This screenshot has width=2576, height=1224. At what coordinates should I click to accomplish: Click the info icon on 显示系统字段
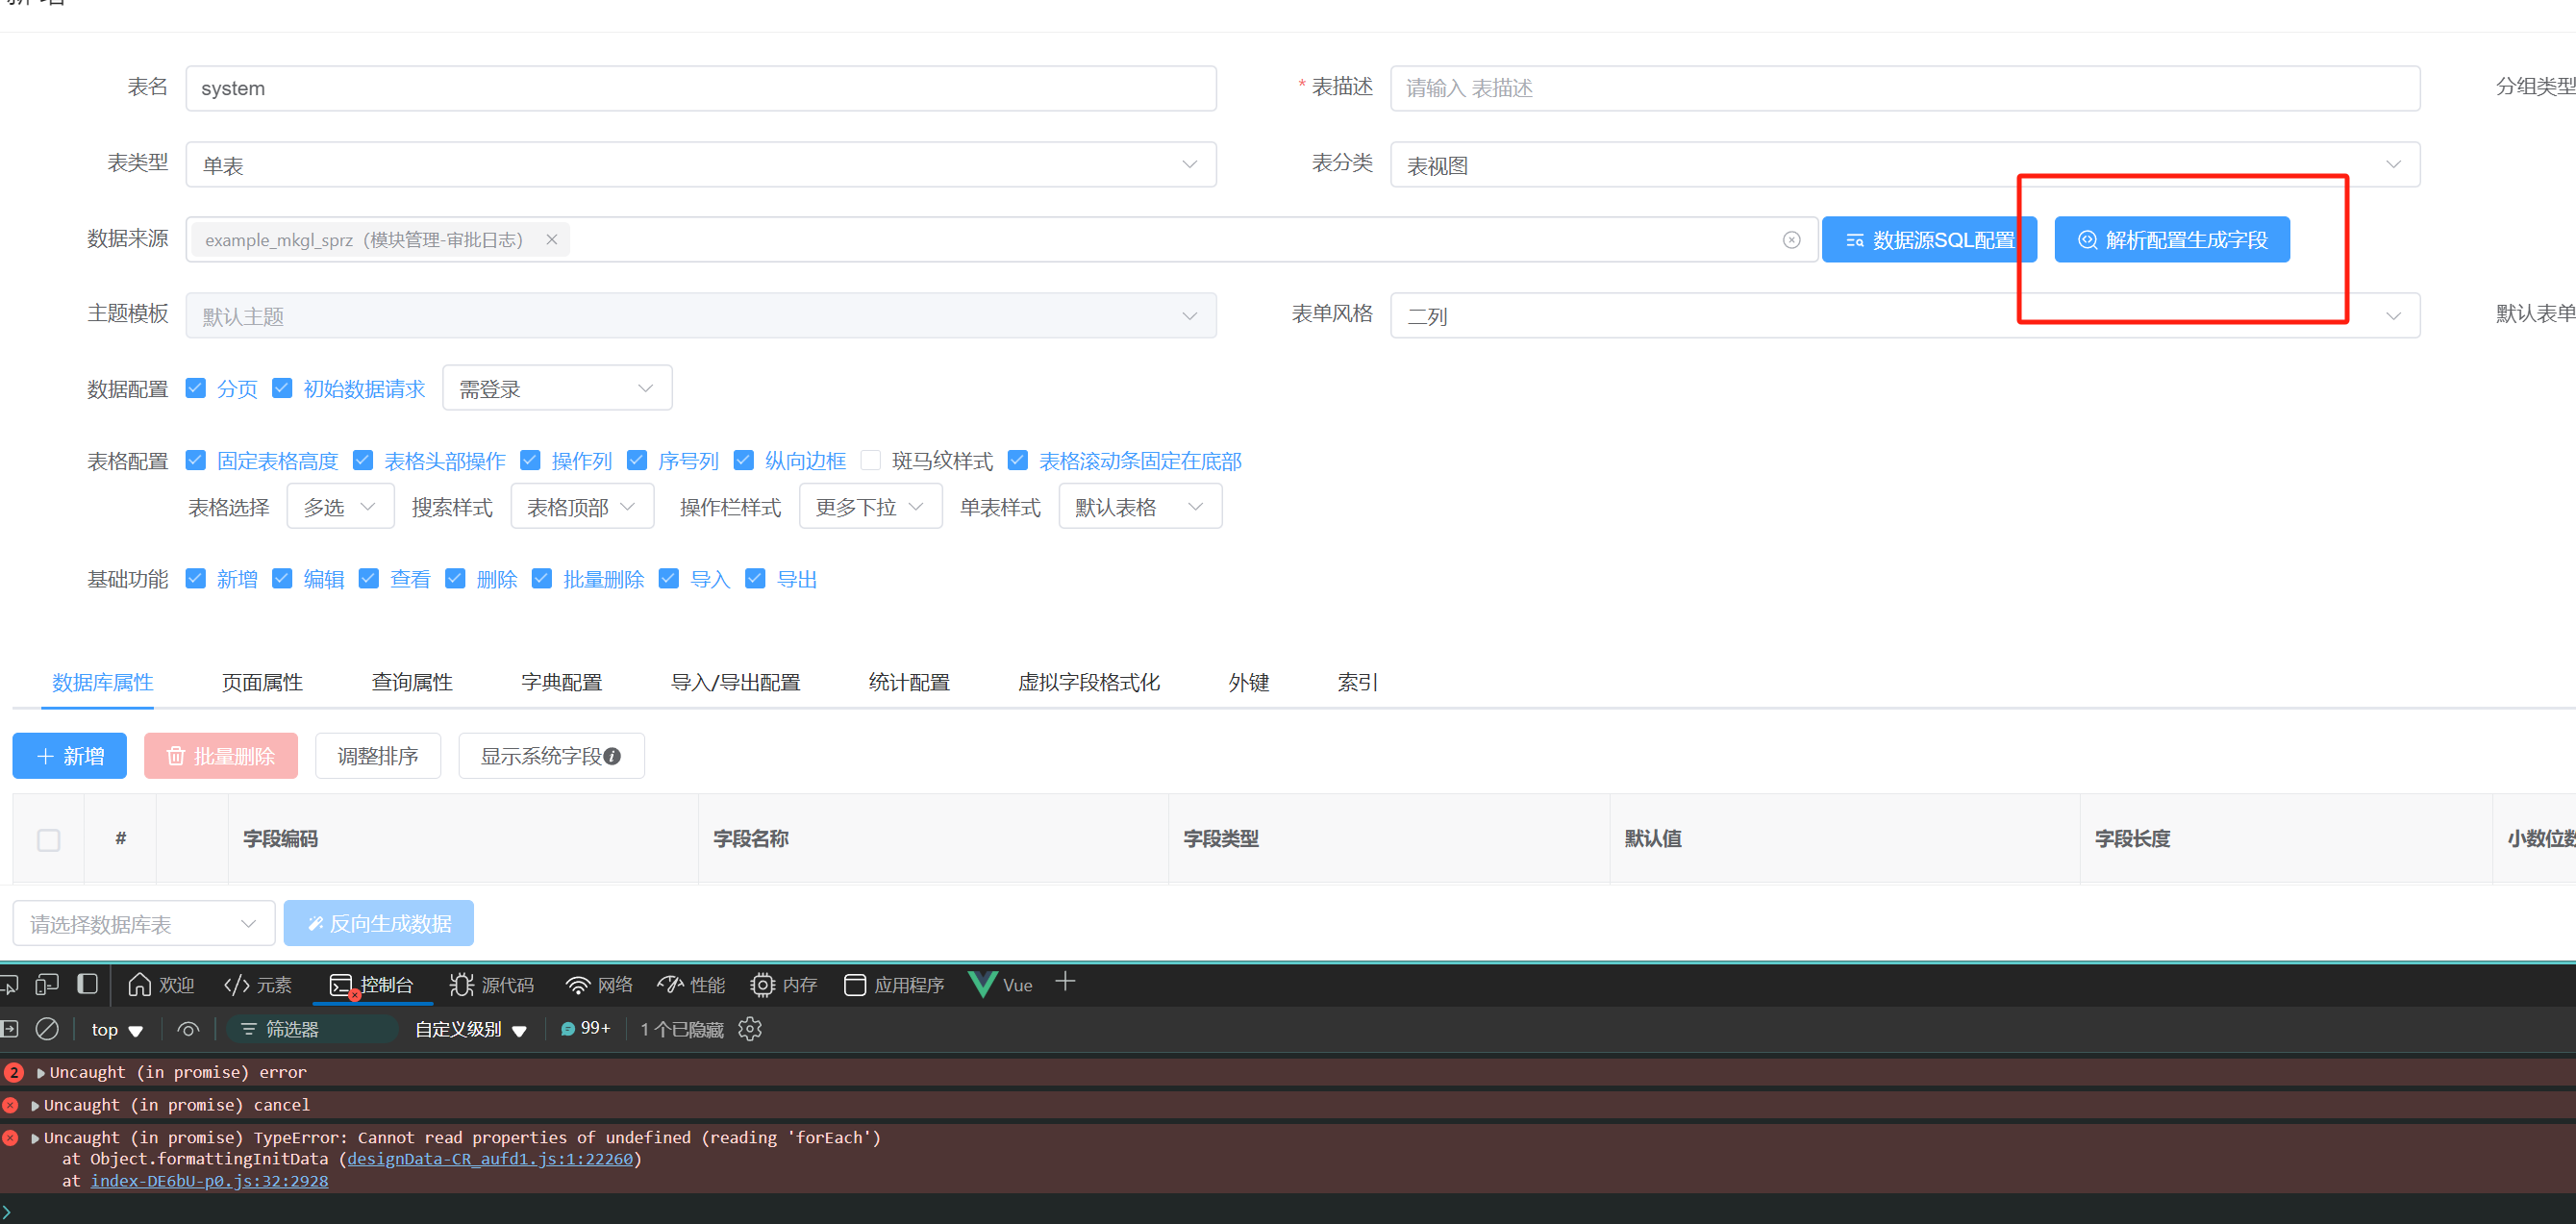(x=613, y=757)
